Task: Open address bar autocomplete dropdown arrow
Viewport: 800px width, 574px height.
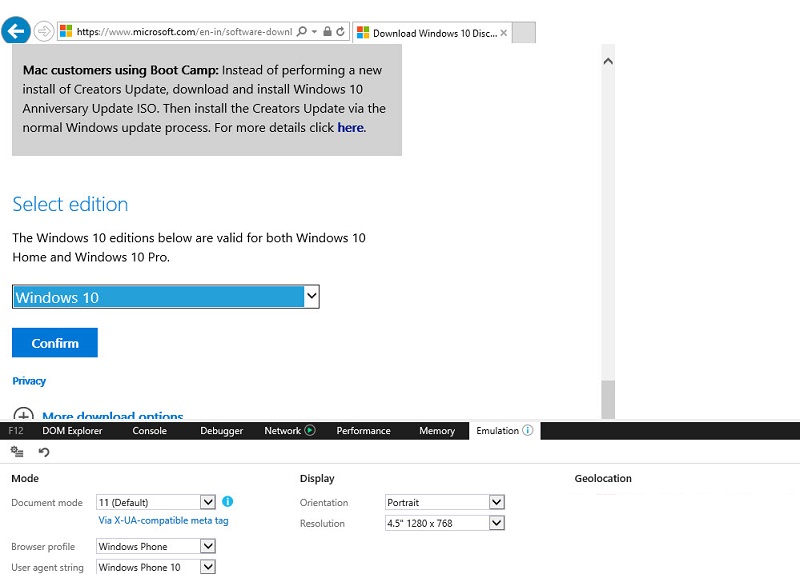Action: tap(314, 32)
